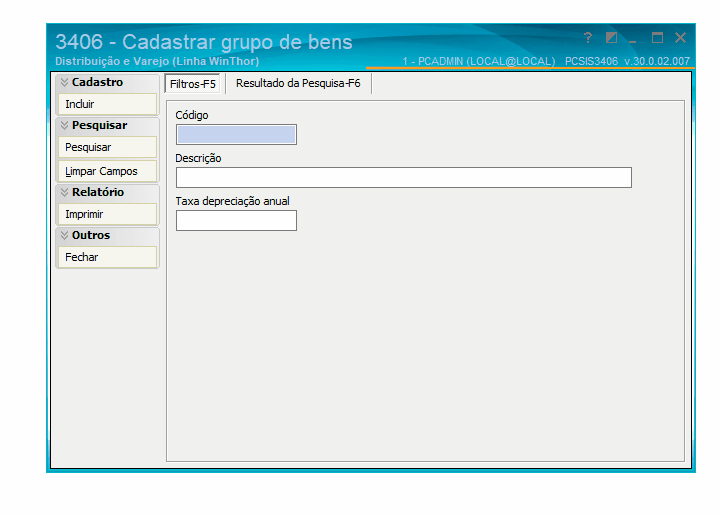Select the Taxa depreciação anual field

pos(236,221)
